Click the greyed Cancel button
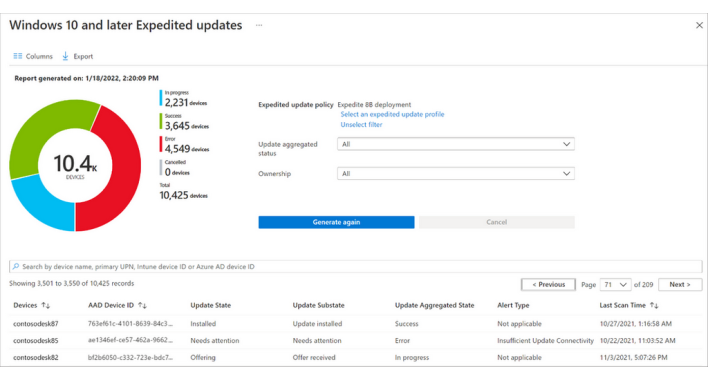This screenshot has width=708, height=380. point(497,222)
